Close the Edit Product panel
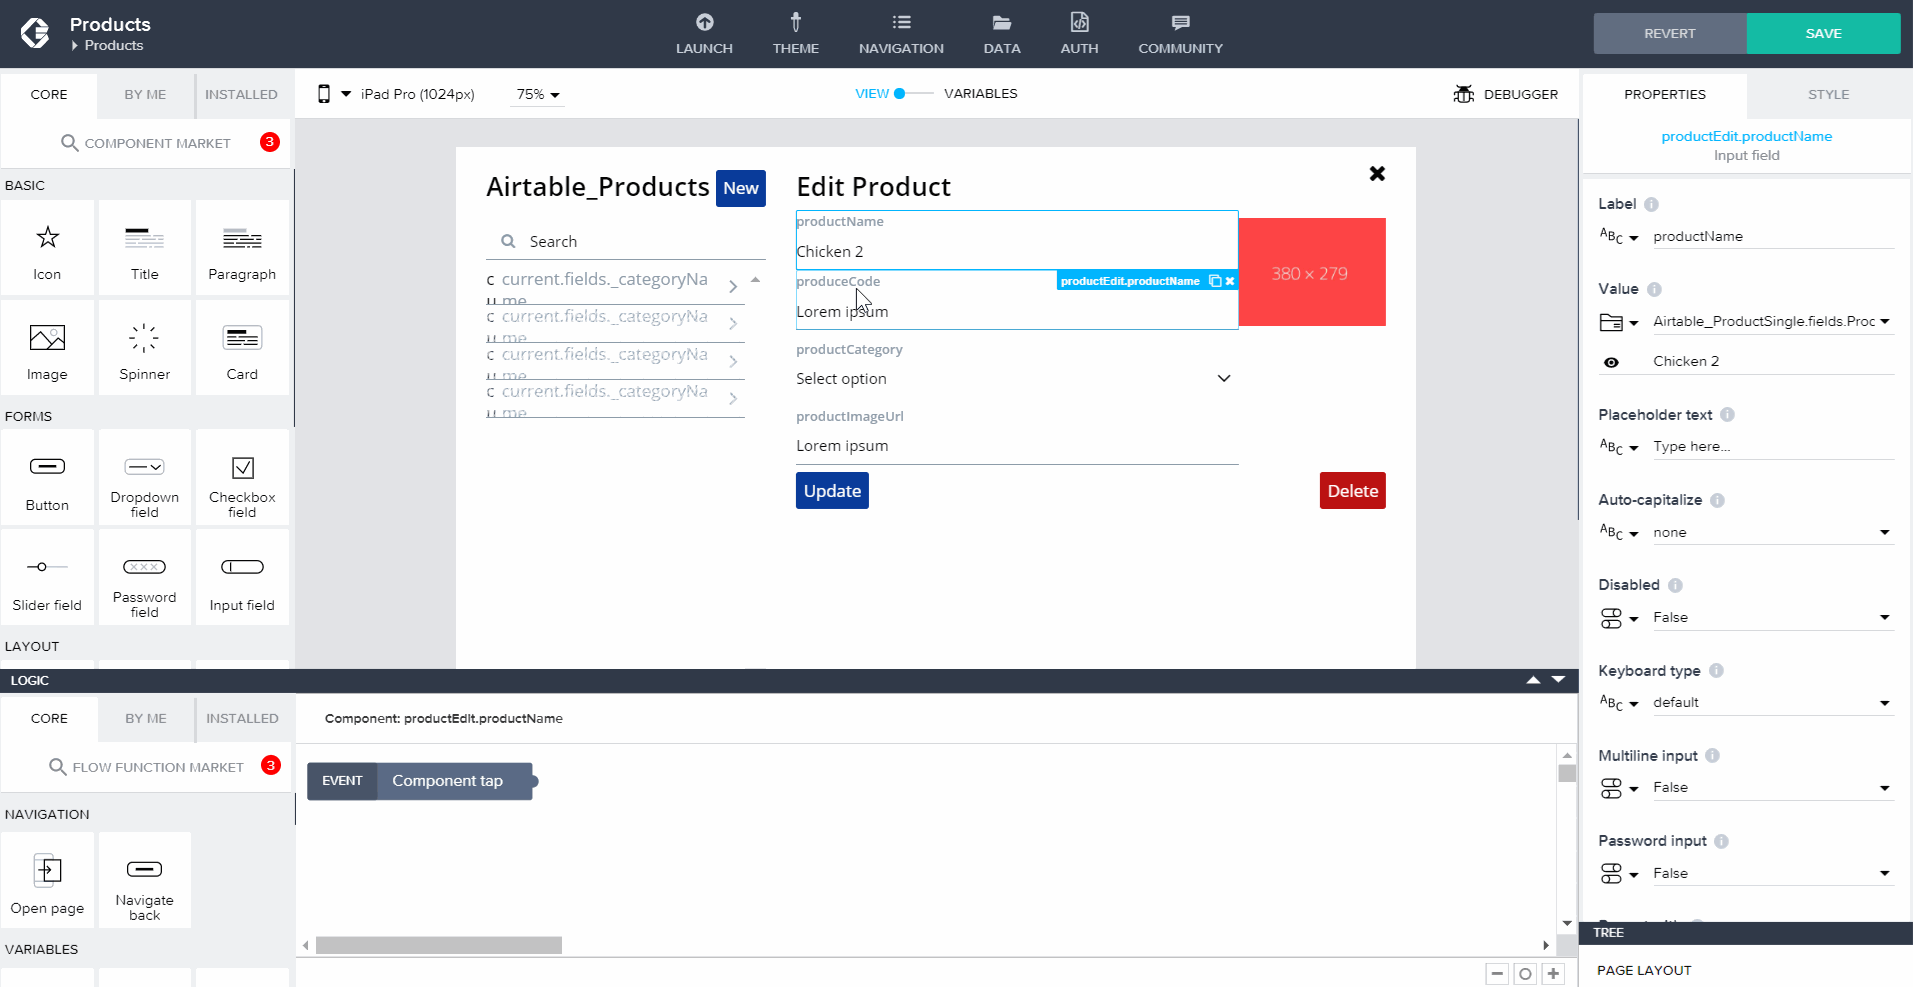The image size is (1913, 987). [1377, 174]
